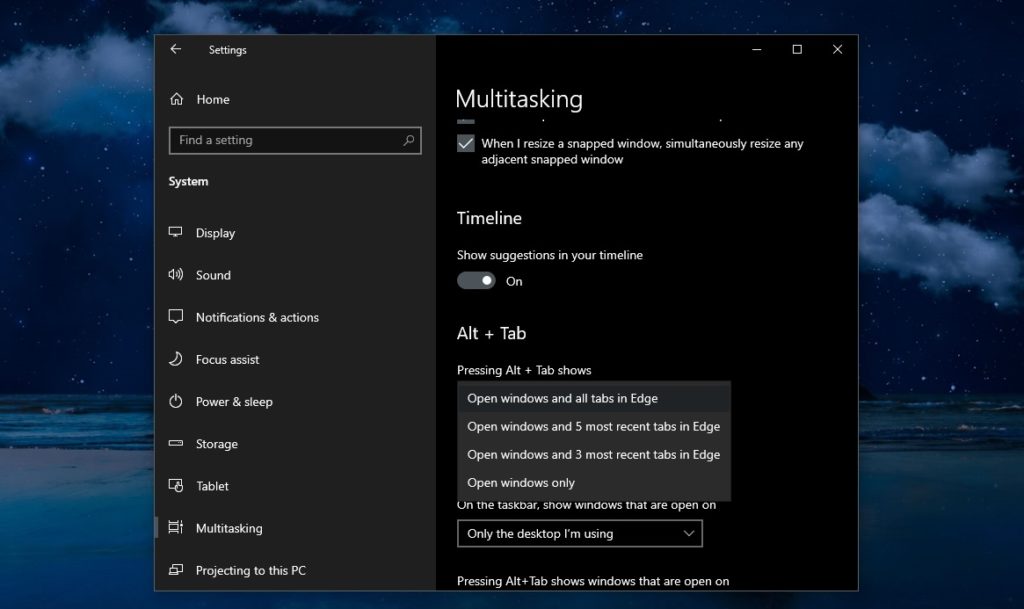Uncheck simultaneous resize of snapped windows
Viewport: 1024px width, 609px height.
(x=465, y=143)
